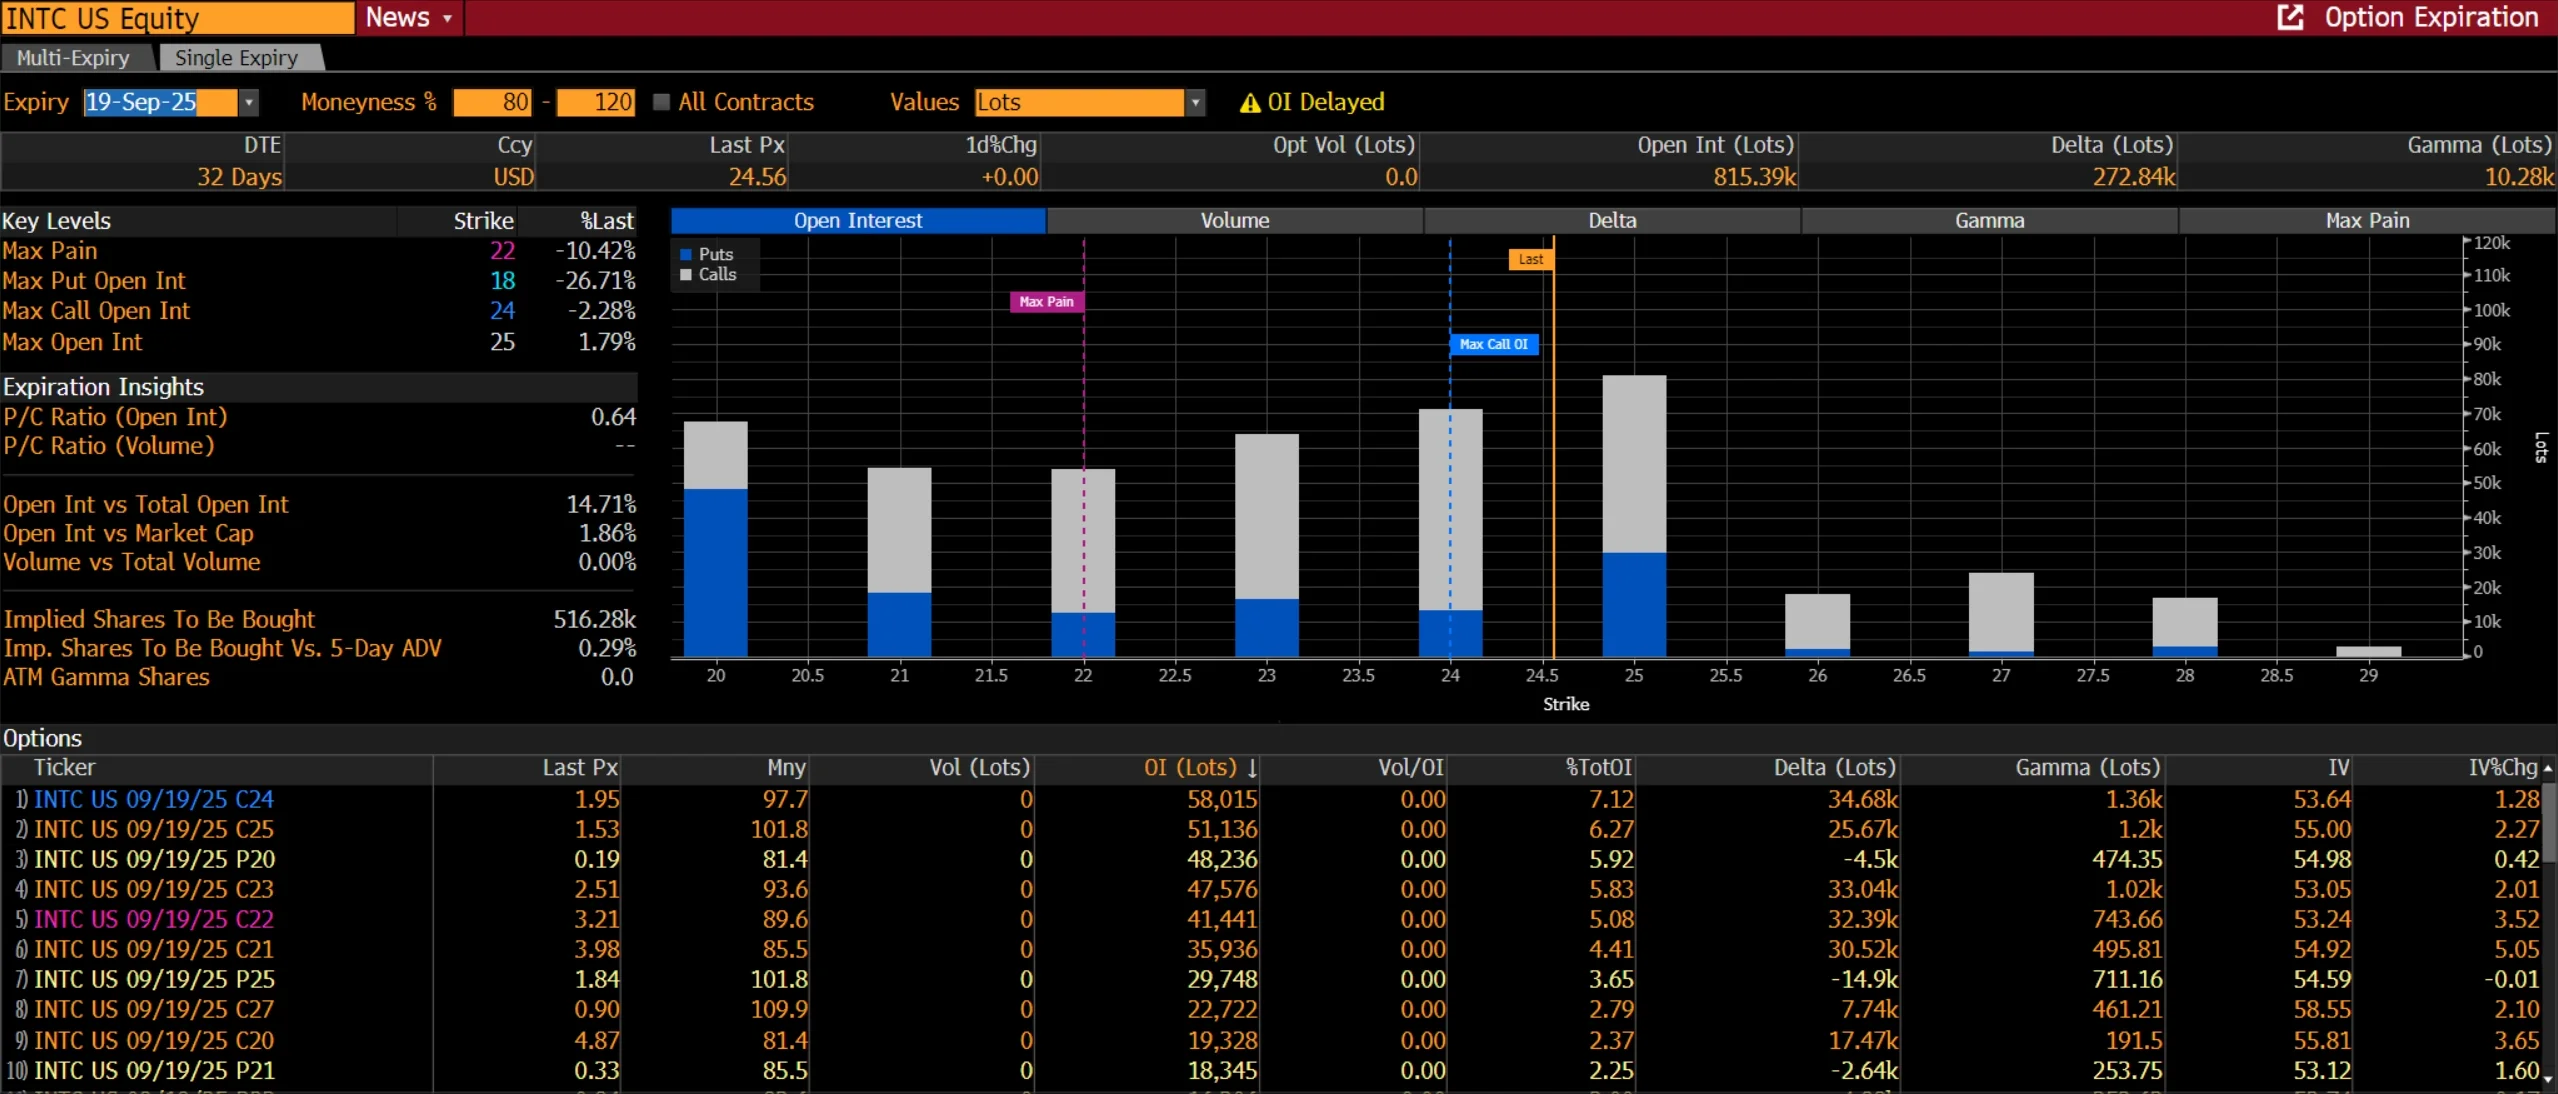Screen dimensions: 2558x1094
Task: Open INTC US 09/19/25 C27 option
Action: pyautogui.click(x=154, y=1010)
